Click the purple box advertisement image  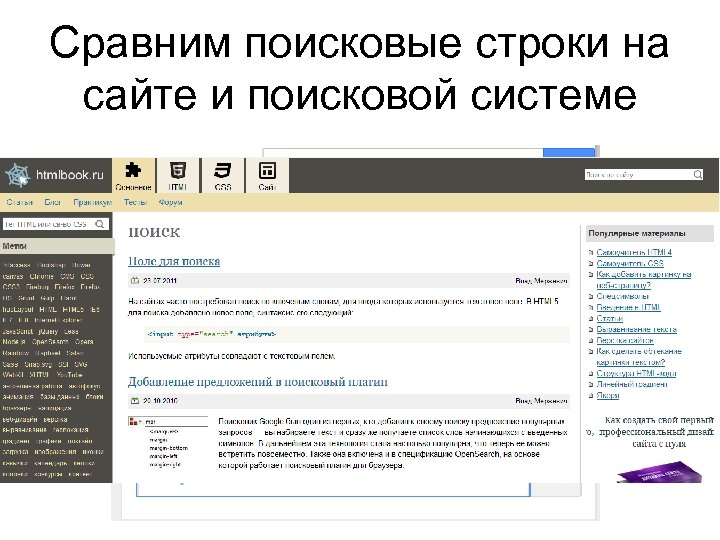coord(659,471)
